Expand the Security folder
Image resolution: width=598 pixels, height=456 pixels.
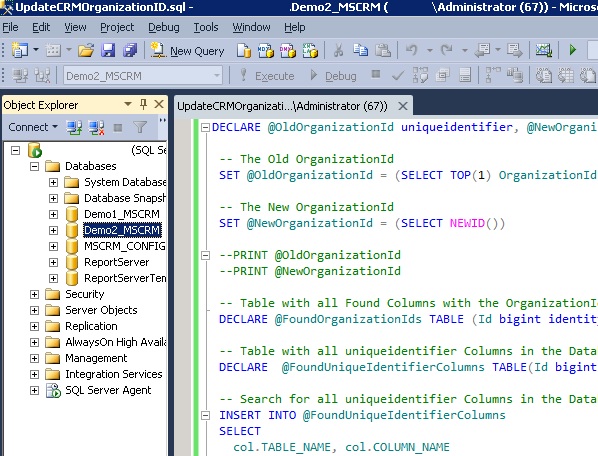(x=34, y=294)
